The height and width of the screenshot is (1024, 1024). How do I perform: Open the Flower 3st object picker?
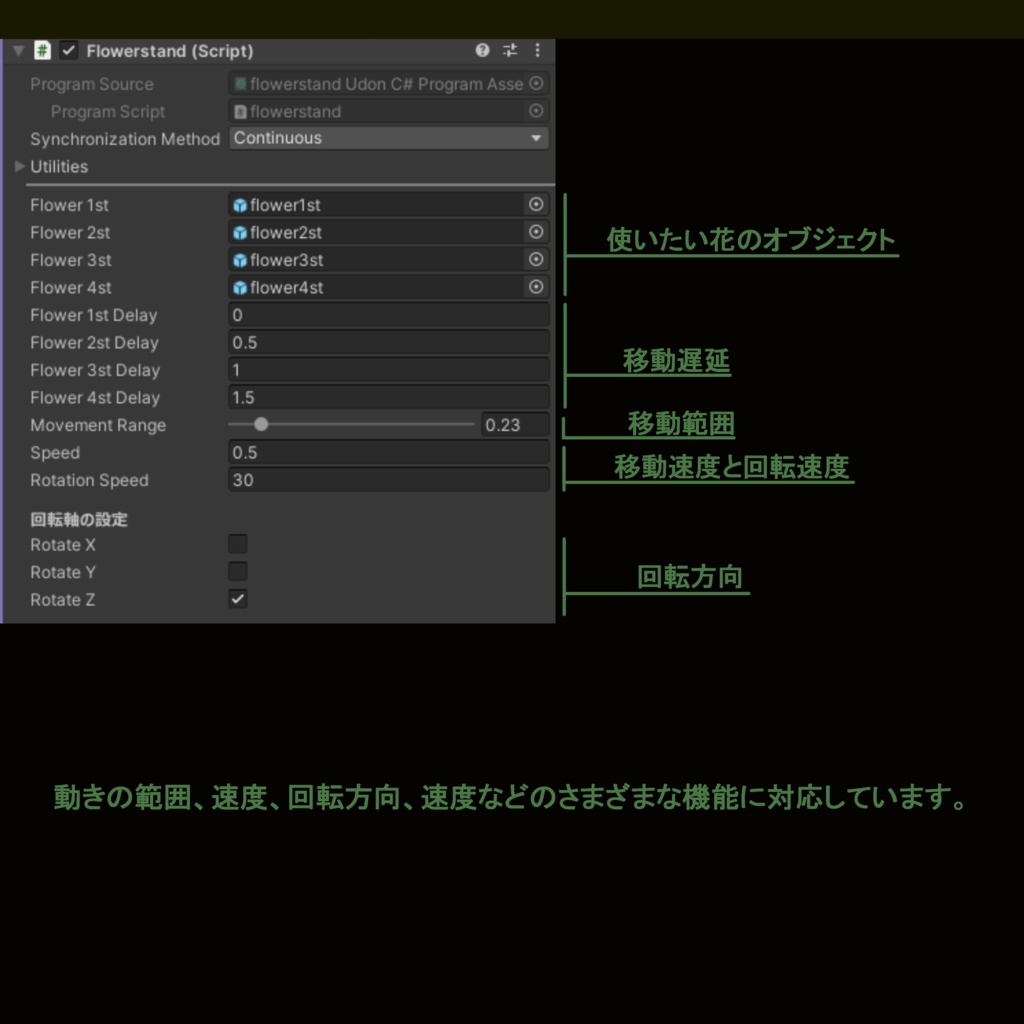pyautogui.click(x=536, y=260)
